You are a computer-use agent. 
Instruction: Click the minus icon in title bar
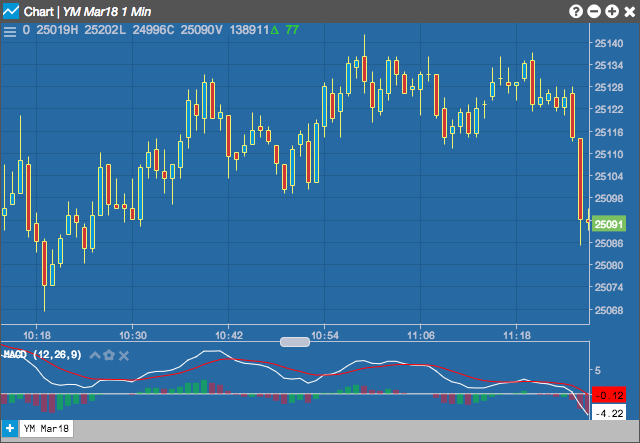[x=594, y=11]
